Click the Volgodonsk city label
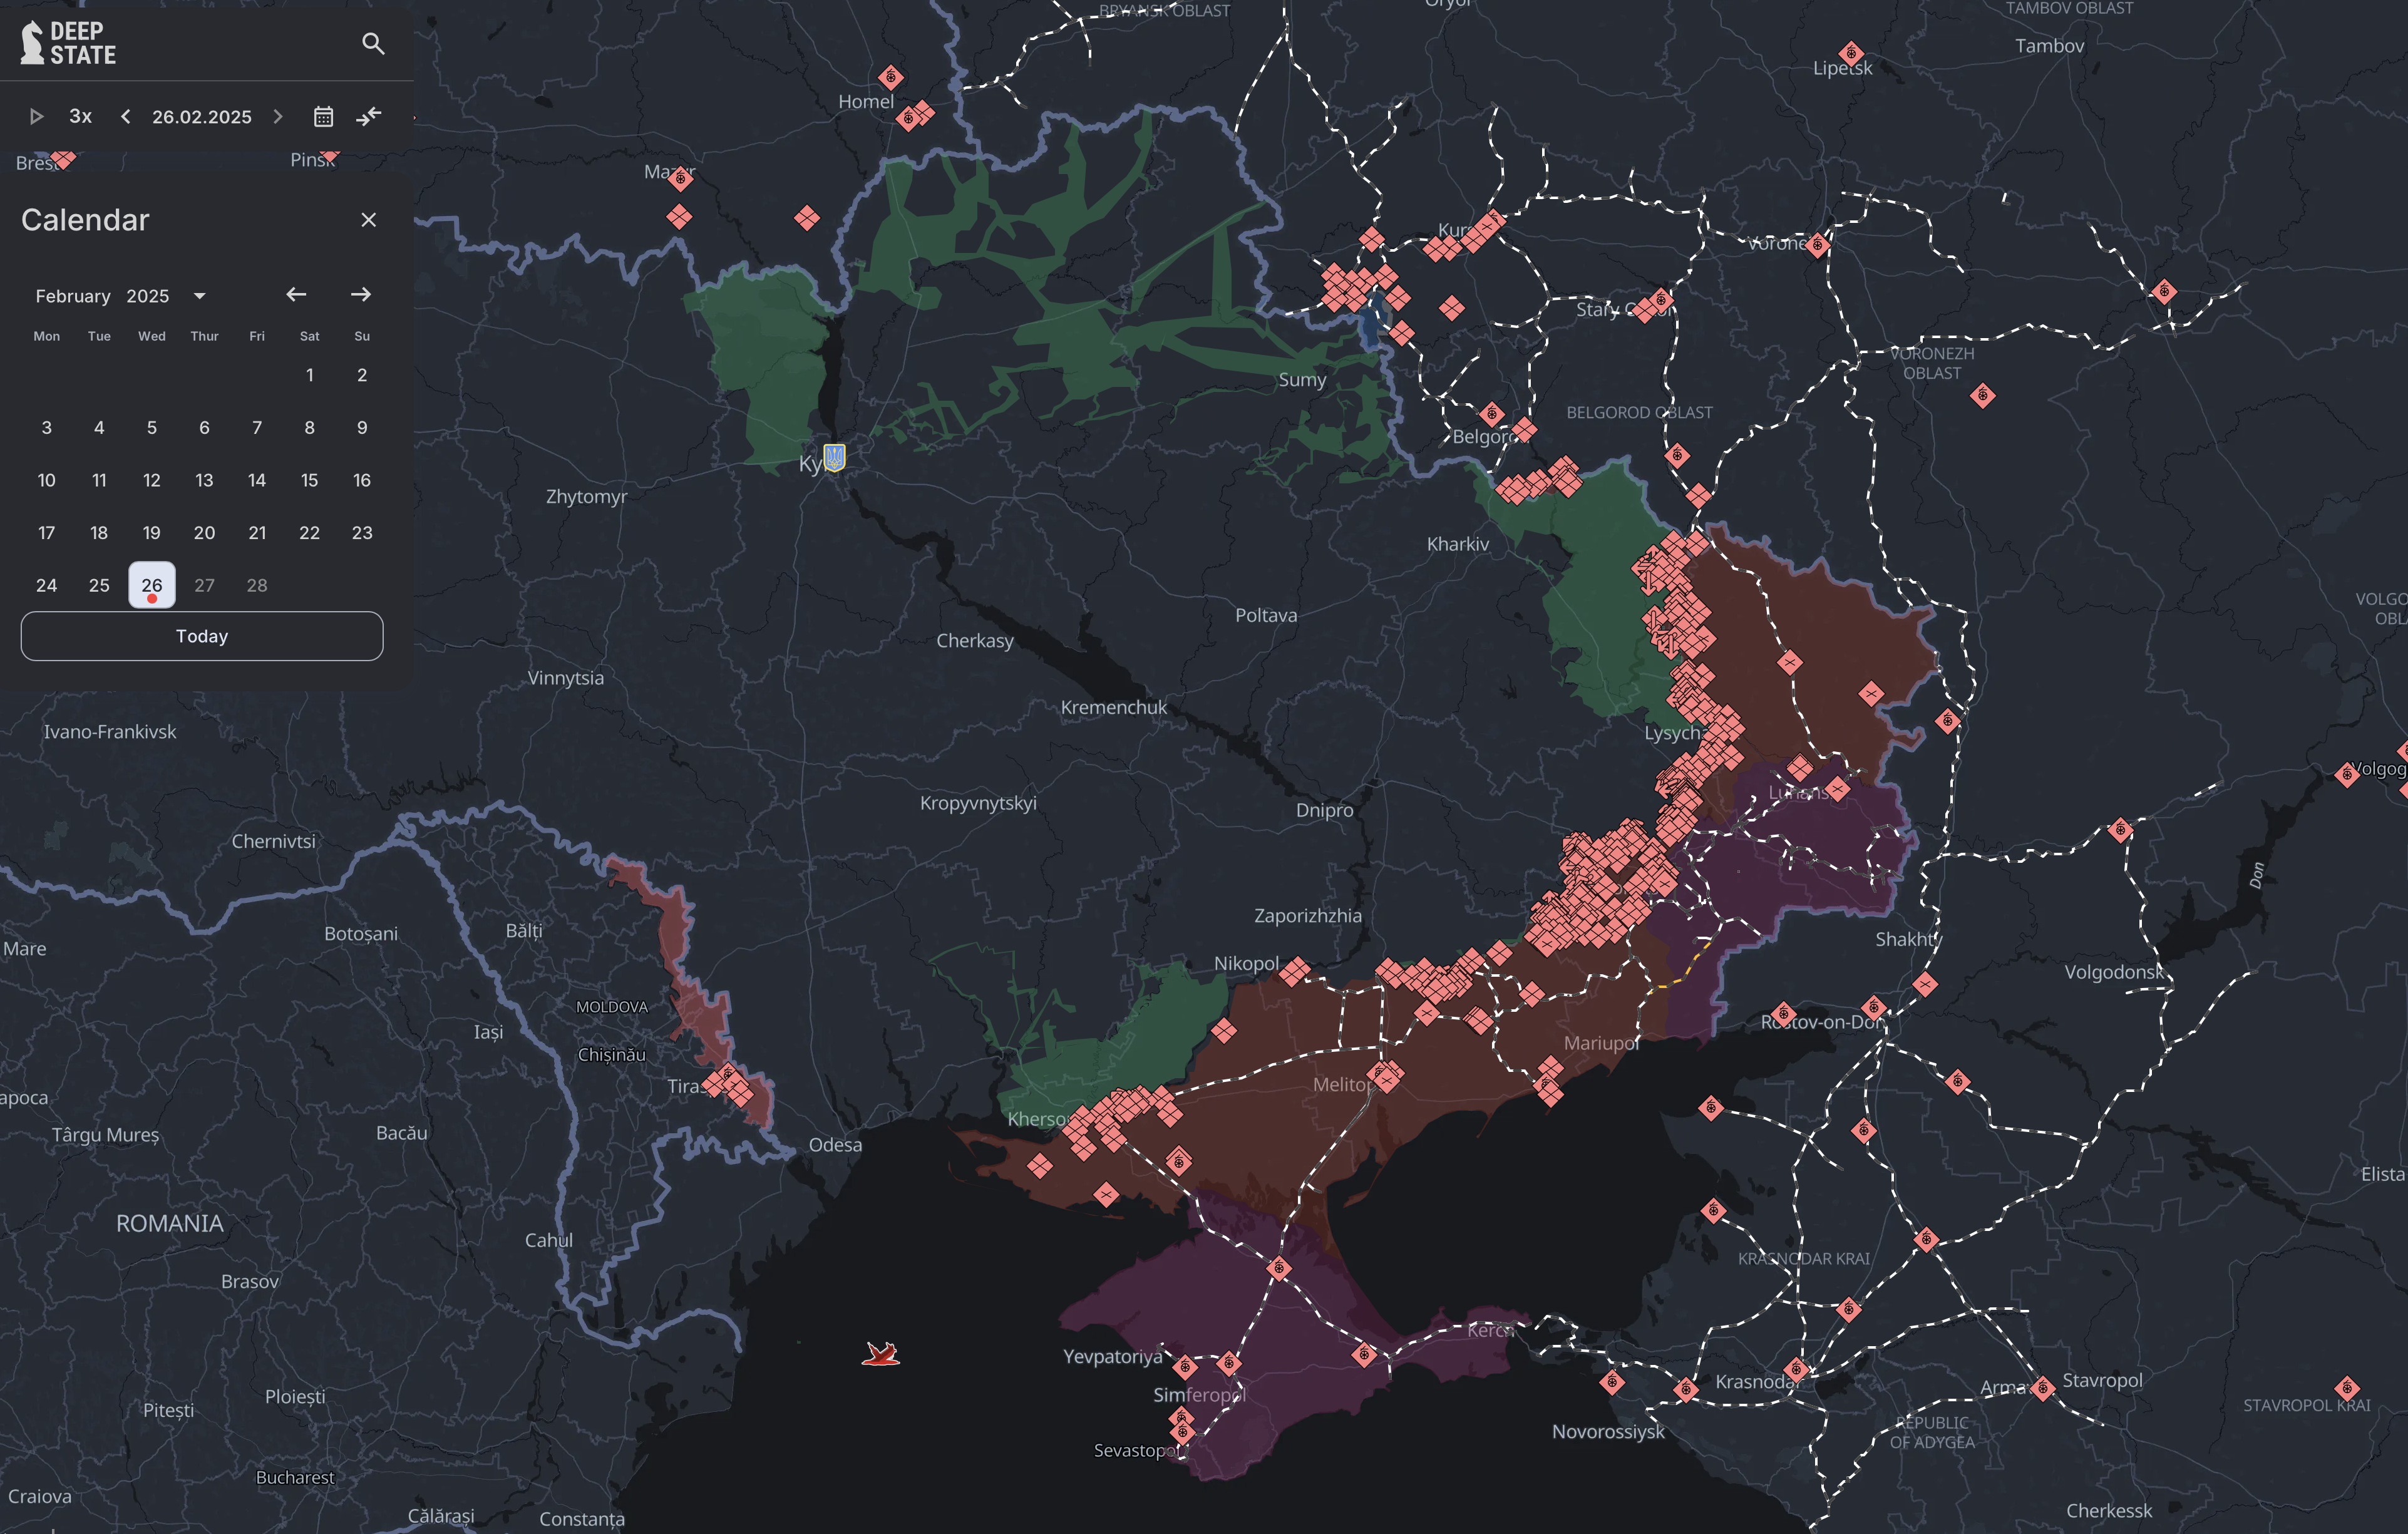Image resolution: width=2408 pixels, height=1534 pixels. [x=2114, y=972]
